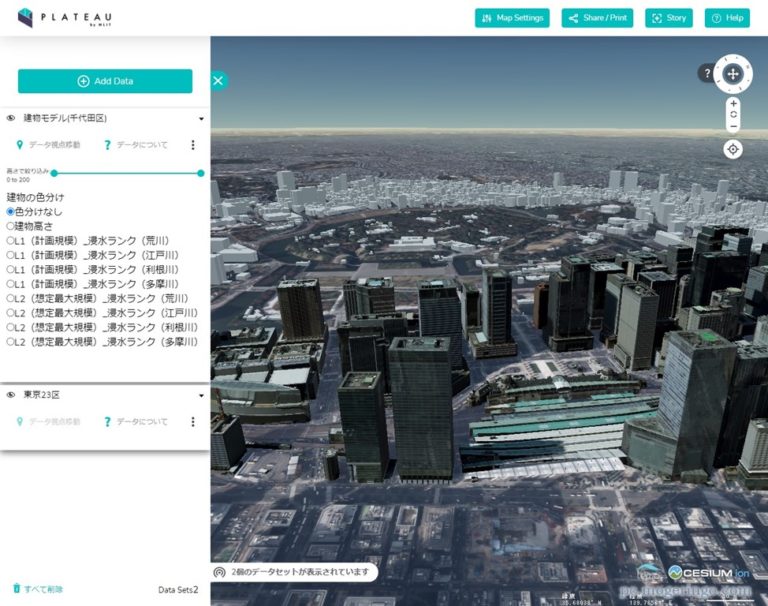The width and height of the screenshot is (768, 606).
Task: Click the Add Data button
Action: tap(105, 81)
